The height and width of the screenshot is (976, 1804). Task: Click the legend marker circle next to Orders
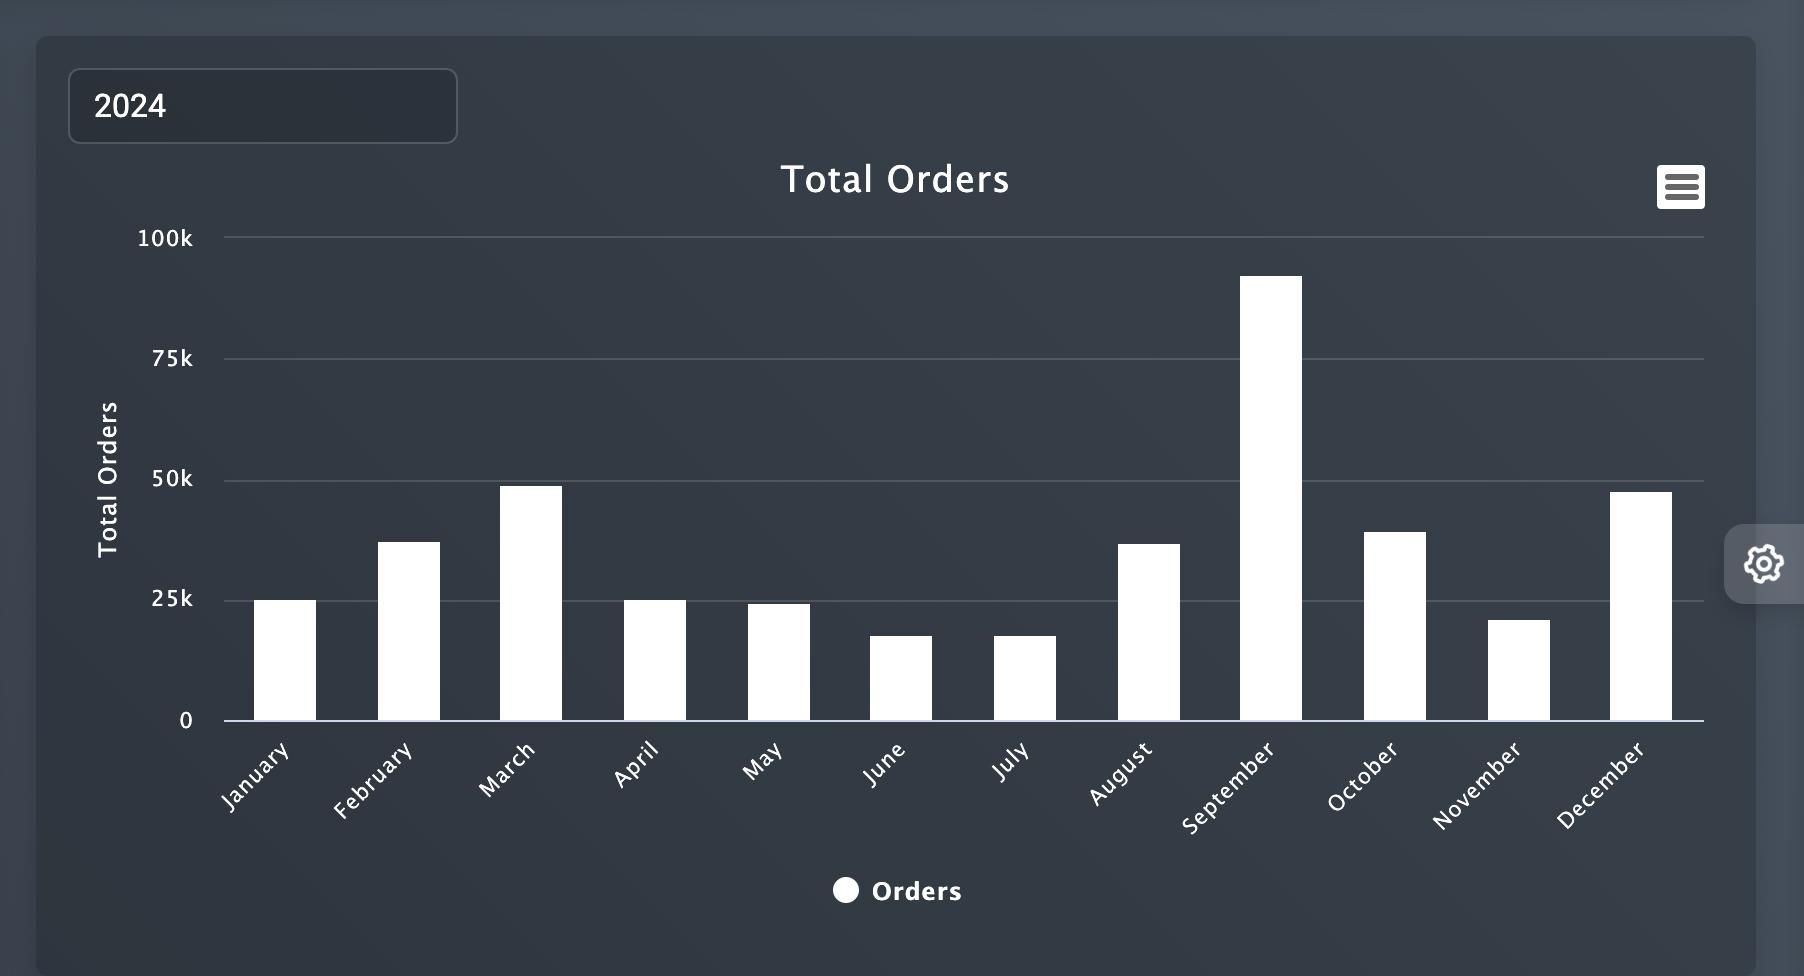click(845, 890)
